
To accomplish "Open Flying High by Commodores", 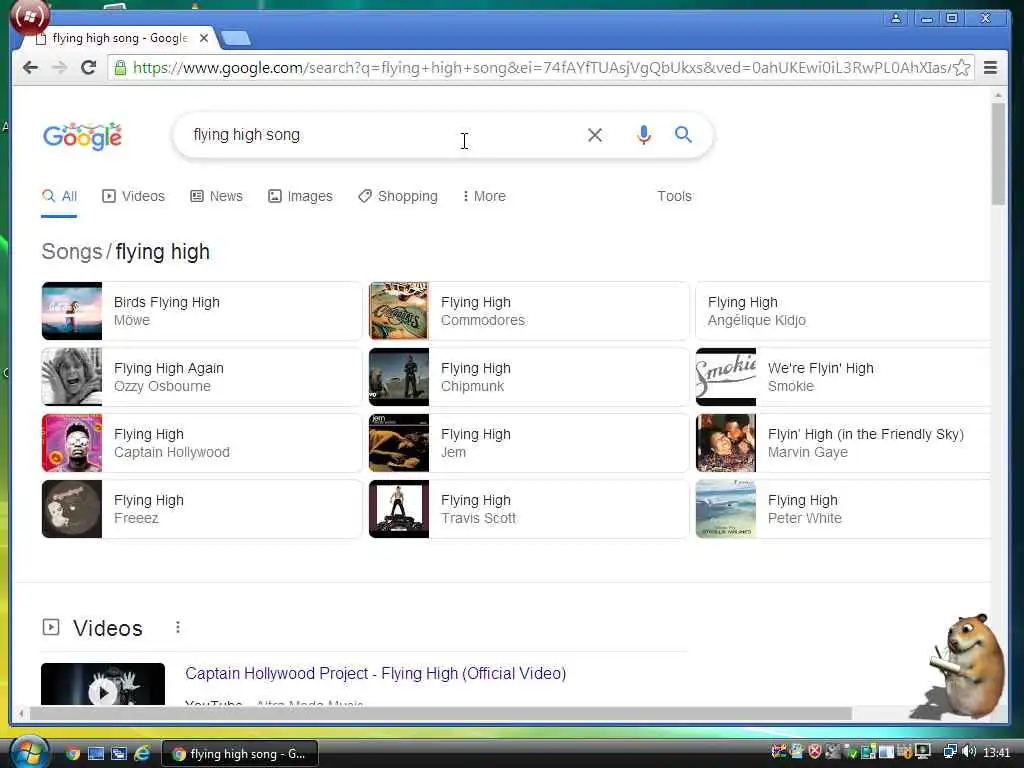I will coord(528,311).
